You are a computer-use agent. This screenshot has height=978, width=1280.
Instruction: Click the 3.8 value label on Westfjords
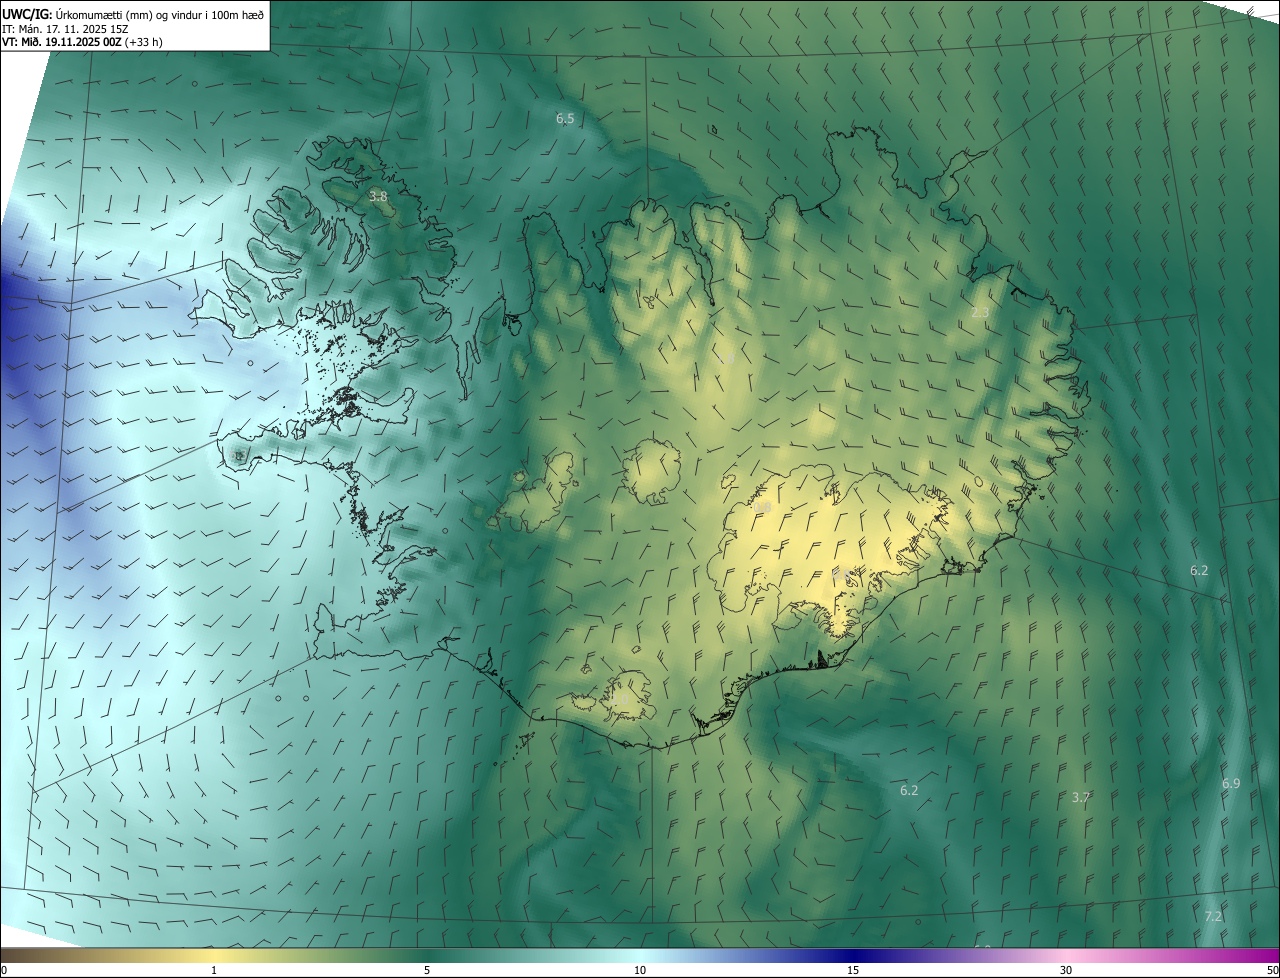point(378,197)
